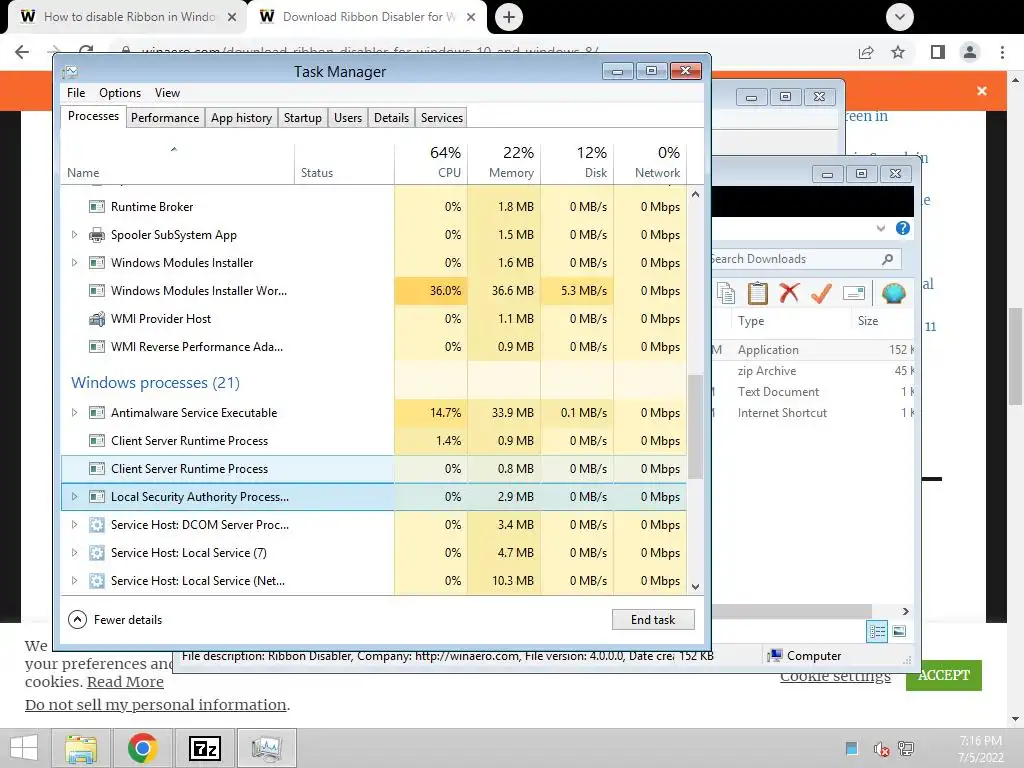Select the Spooler SubSystem App printer icon
The image size is (1024, 768).
point(97,234)
